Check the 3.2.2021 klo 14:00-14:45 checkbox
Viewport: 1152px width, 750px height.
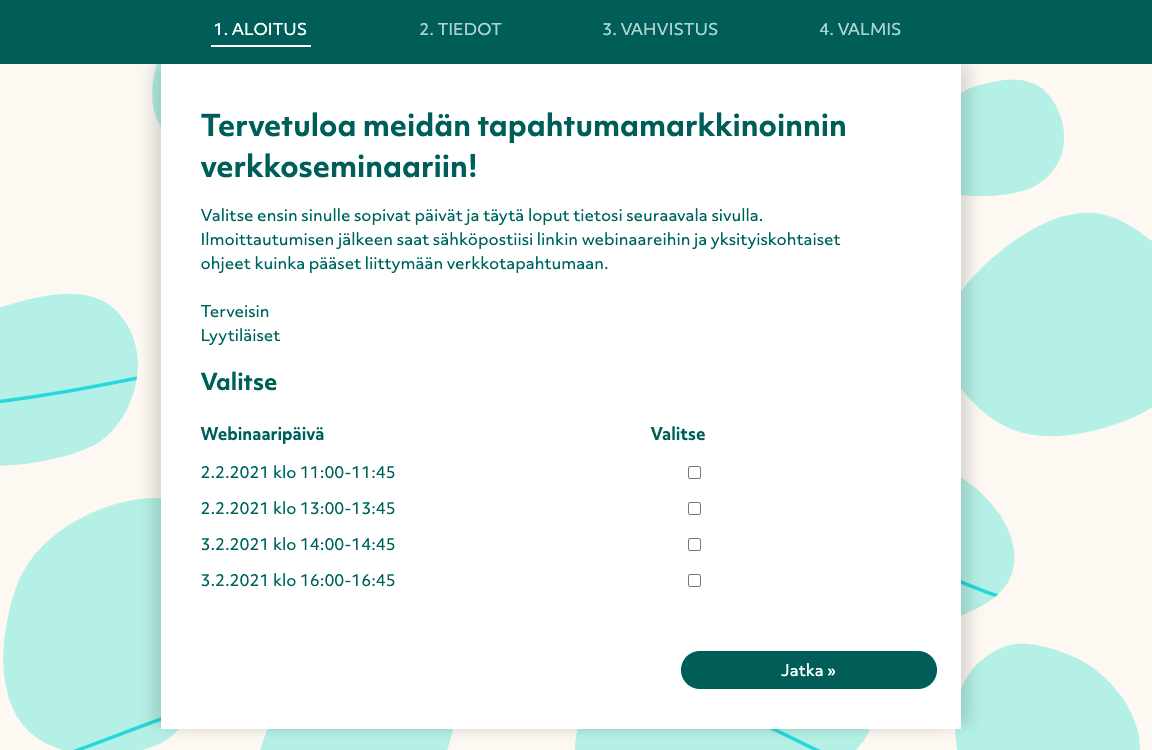(x=694, y=545)
